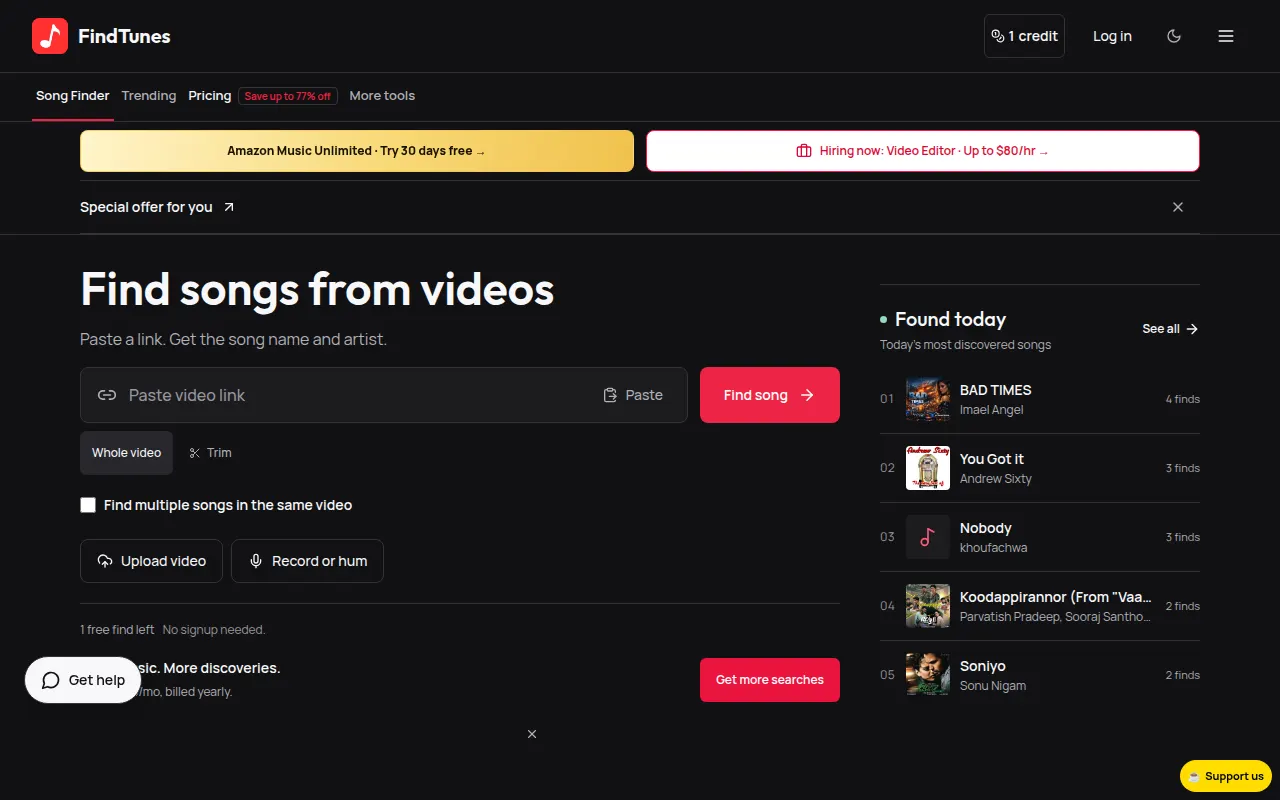The height and width of the screenshot is (800, 1280).
Task: Click the Support us coffee button
Action: (x=1227, y=776)
